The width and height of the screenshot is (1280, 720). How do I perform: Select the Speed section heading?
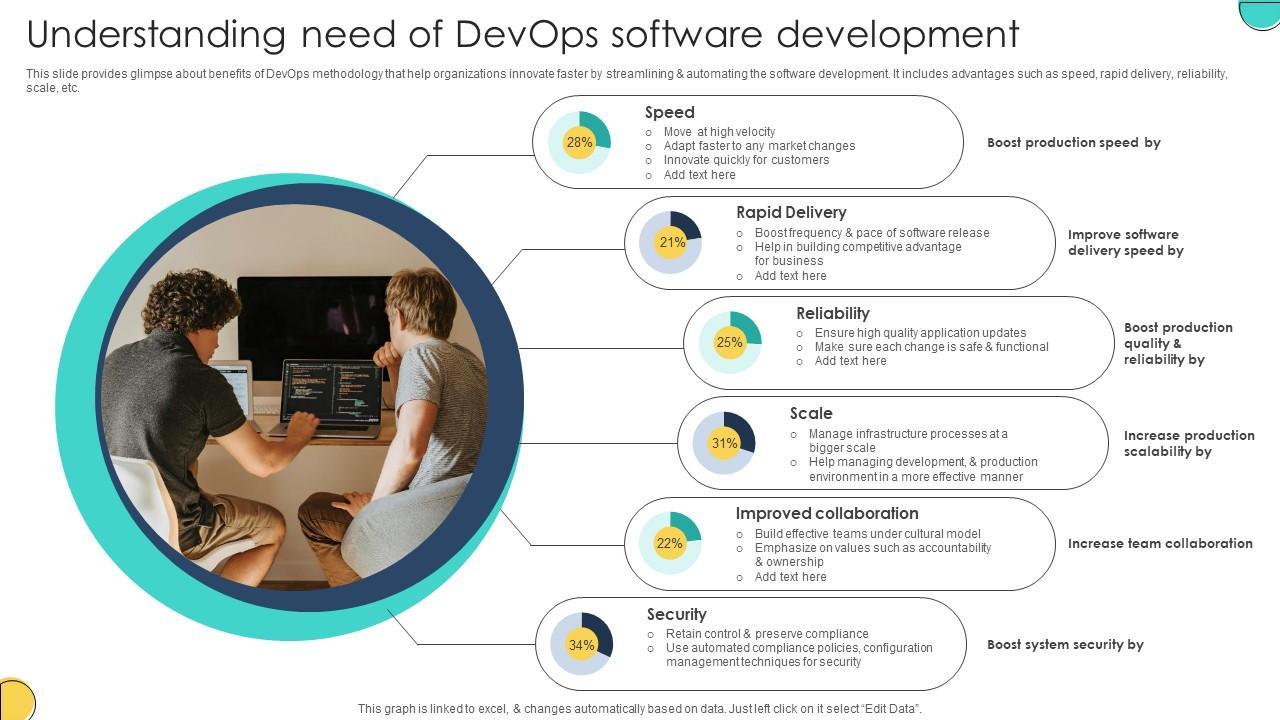tap(669, 112)
